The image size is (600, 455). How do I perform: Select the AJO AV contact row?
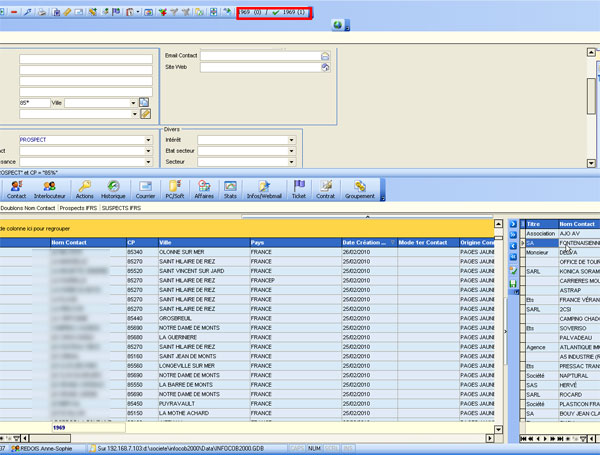tap(562, 233)
